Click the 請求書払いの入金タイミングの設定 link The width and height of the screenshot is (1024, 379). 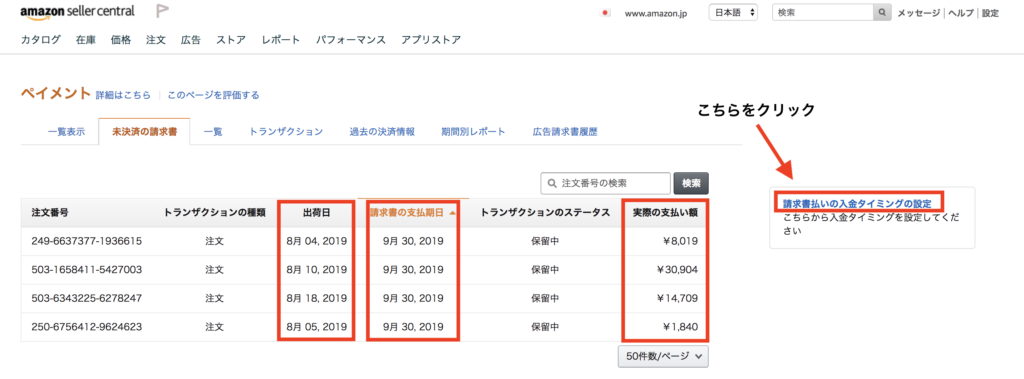(x=857, y=203)
